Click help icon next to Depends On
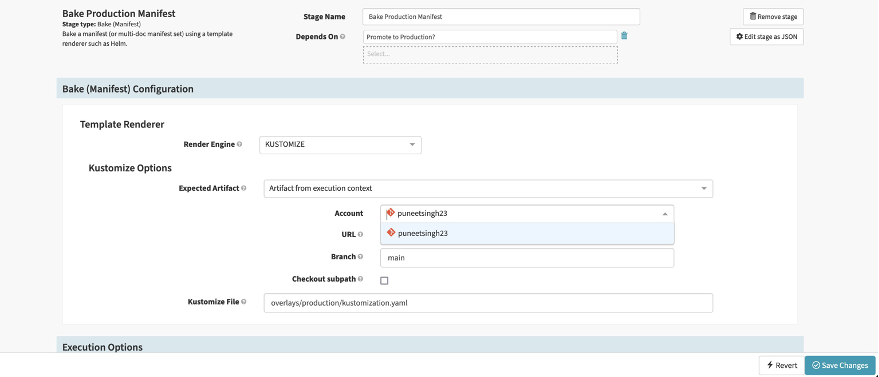The image size is (879, 377). (343, 36)
